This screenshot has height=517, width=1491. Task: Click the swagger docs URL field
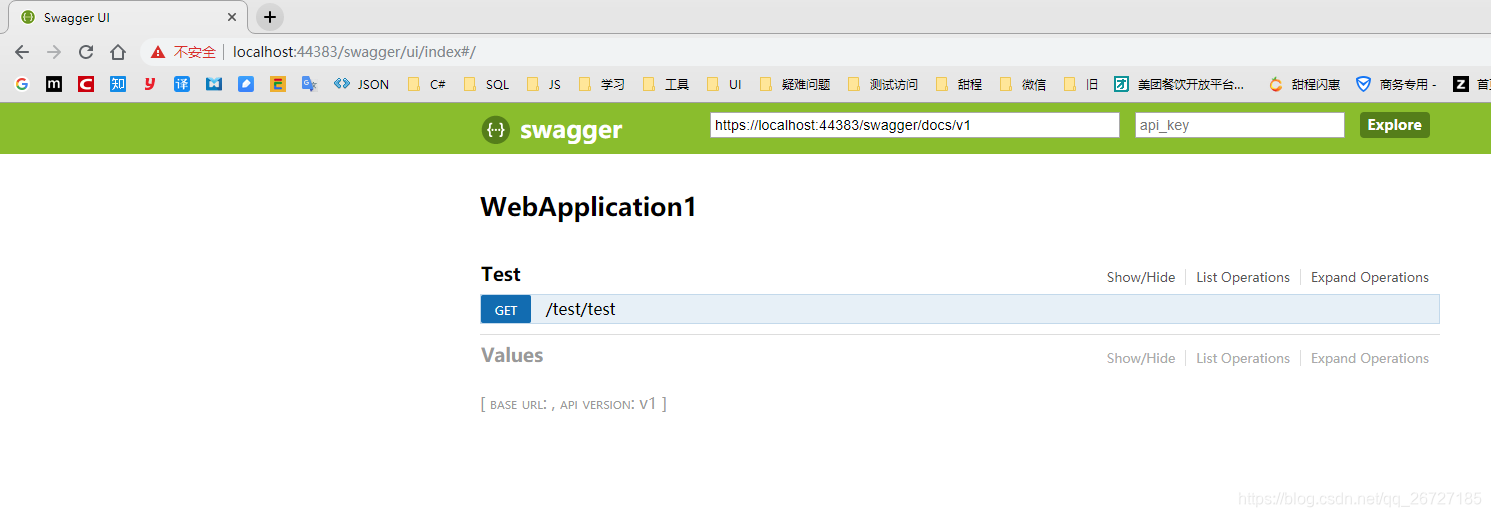[x=915, y=125]
